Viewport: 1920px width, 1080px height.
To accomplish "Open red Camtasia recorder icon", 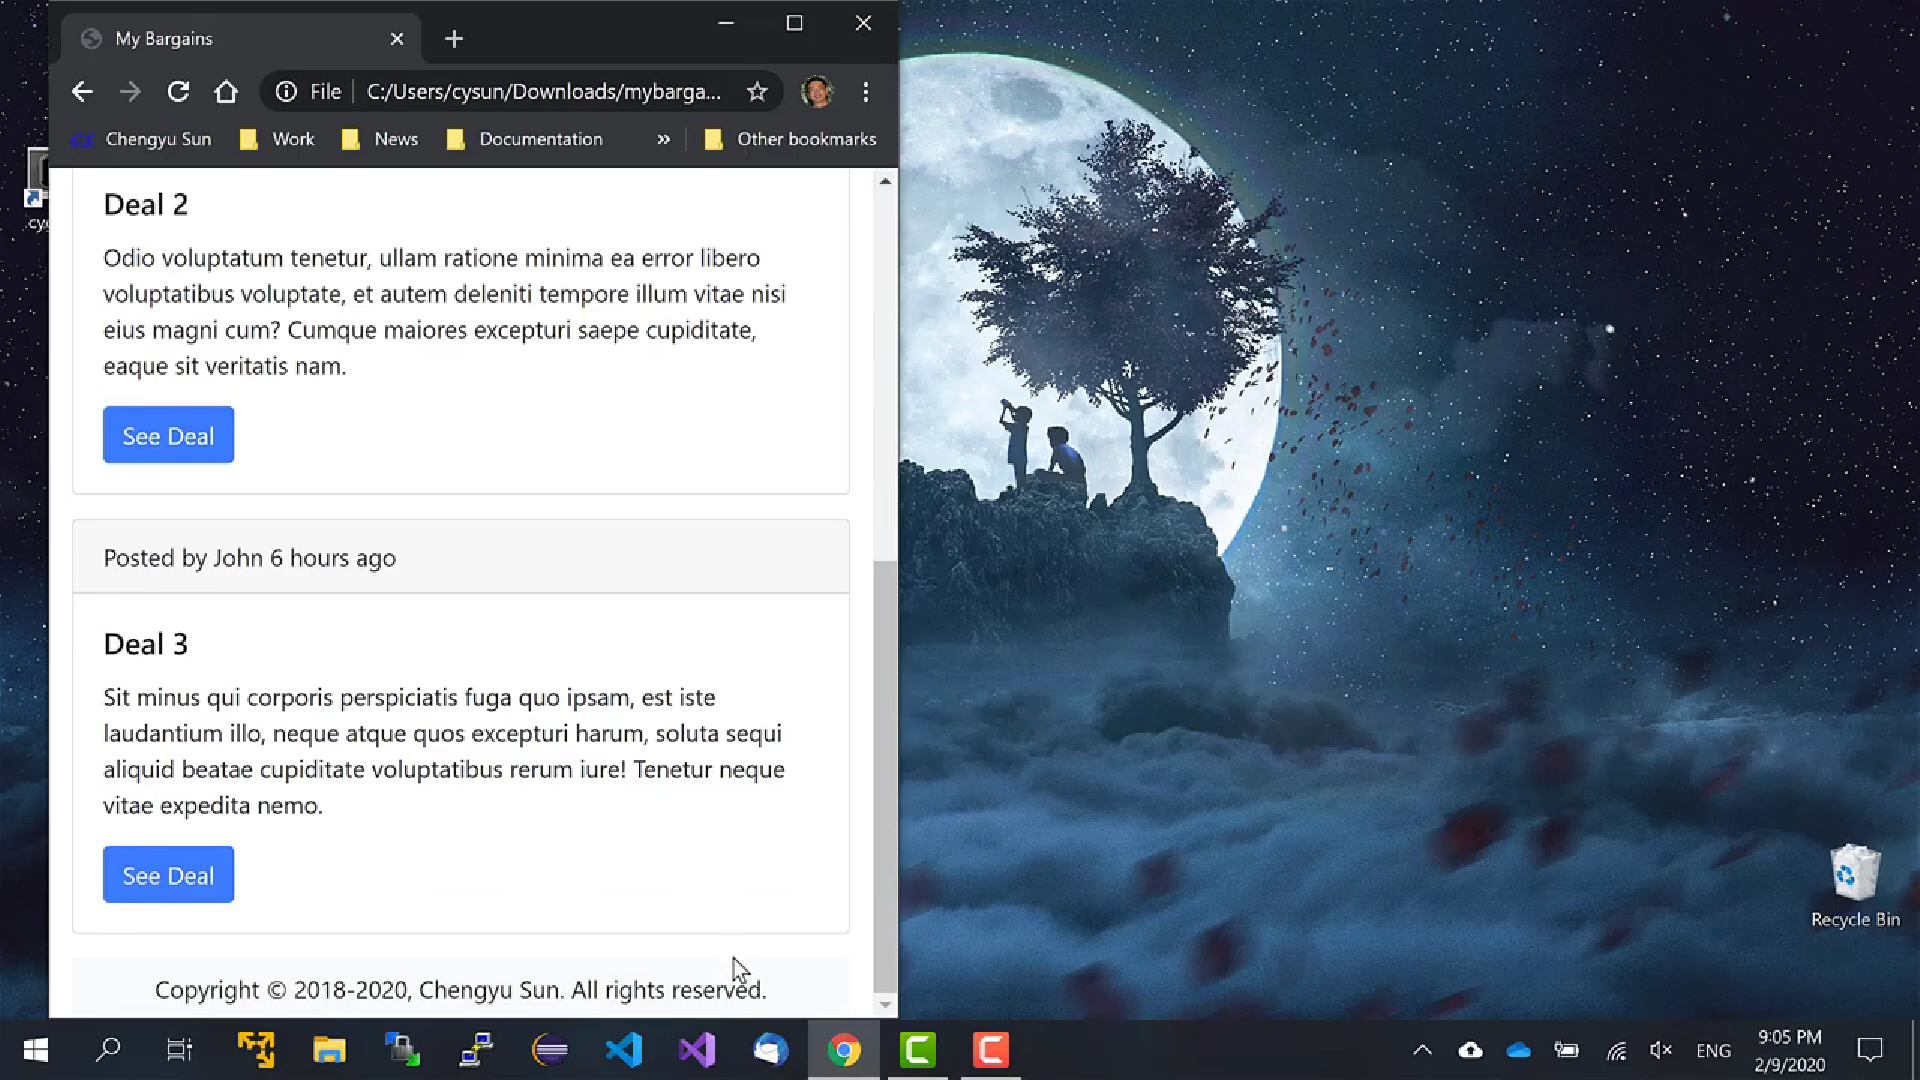I will tap(991, 1050).
